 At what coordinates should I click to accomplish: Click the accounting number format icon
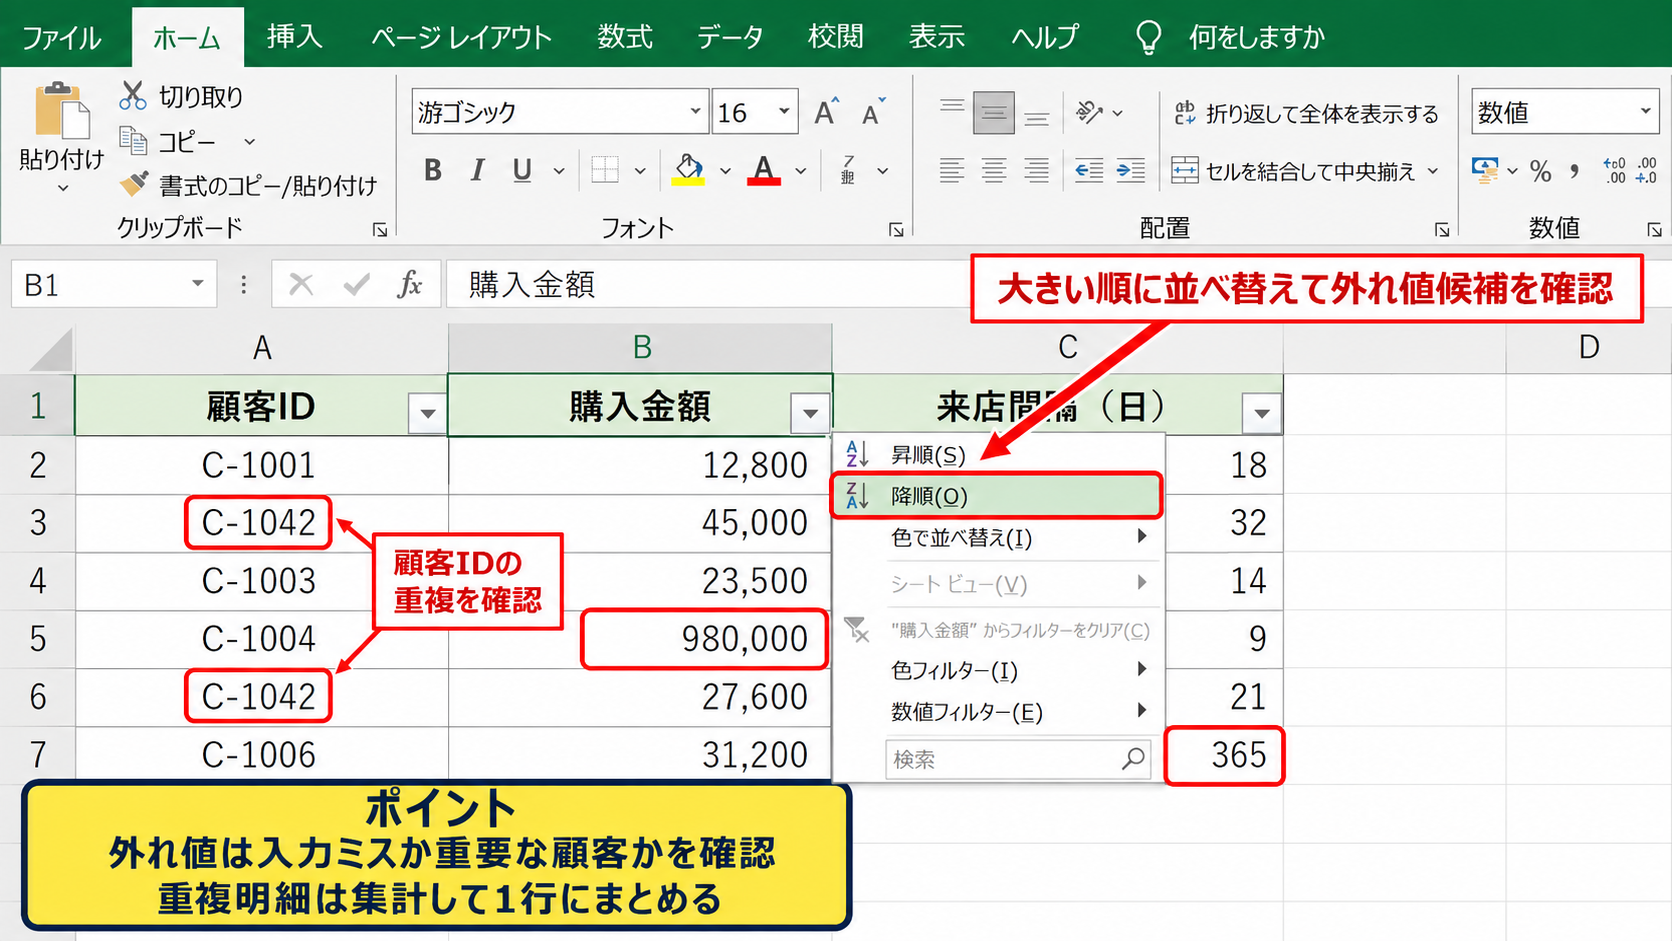pyautogui.click(x=1485, y=171)
